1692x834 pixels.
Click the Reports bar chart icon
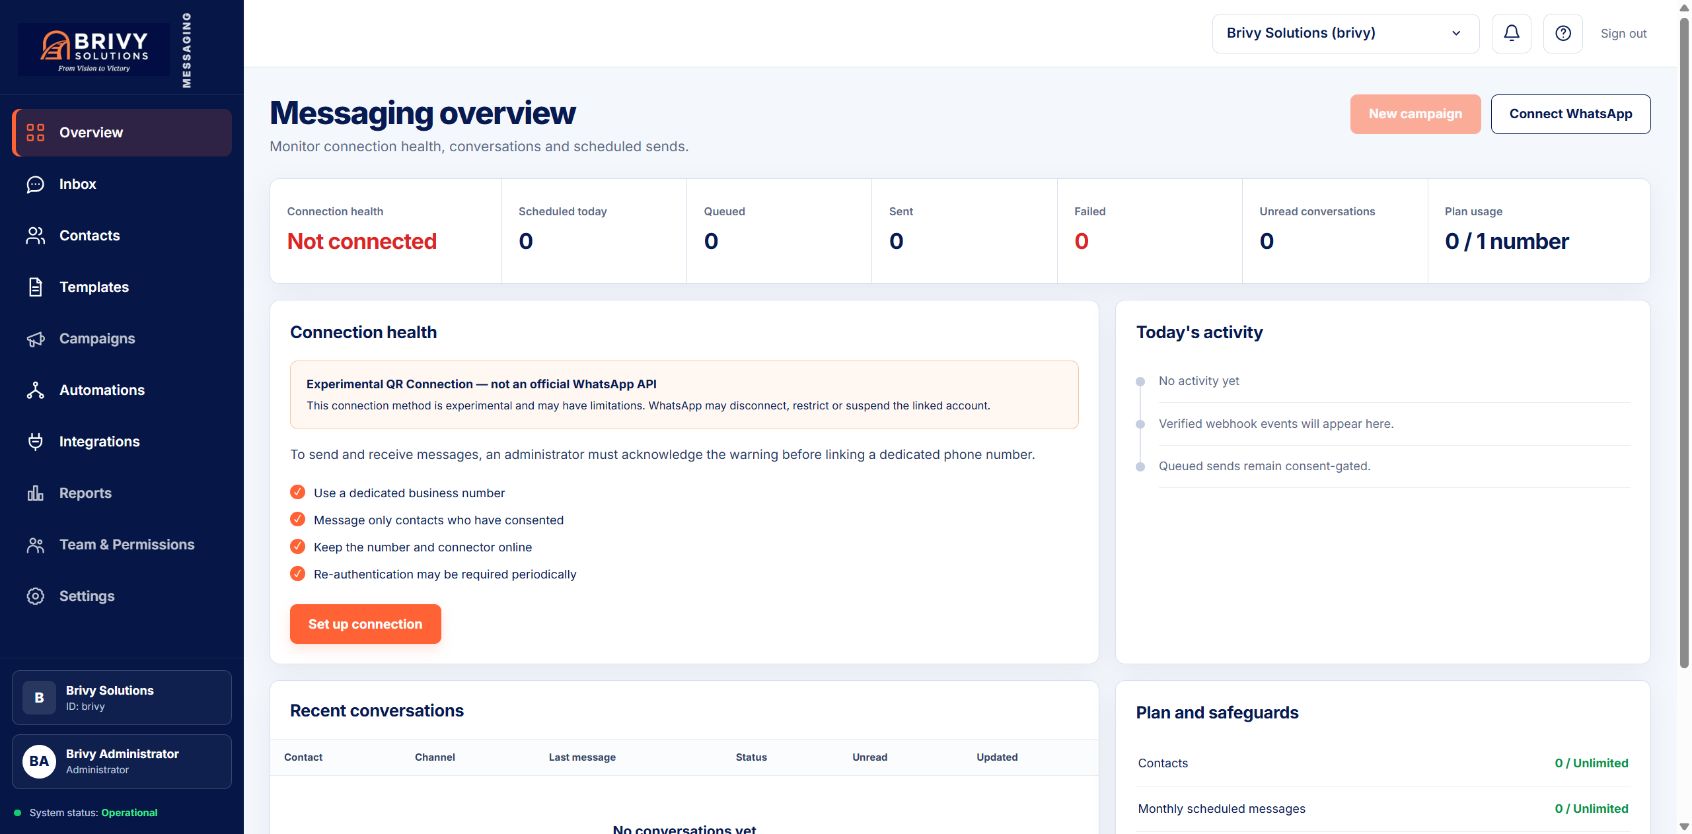(x=36, y=493)
